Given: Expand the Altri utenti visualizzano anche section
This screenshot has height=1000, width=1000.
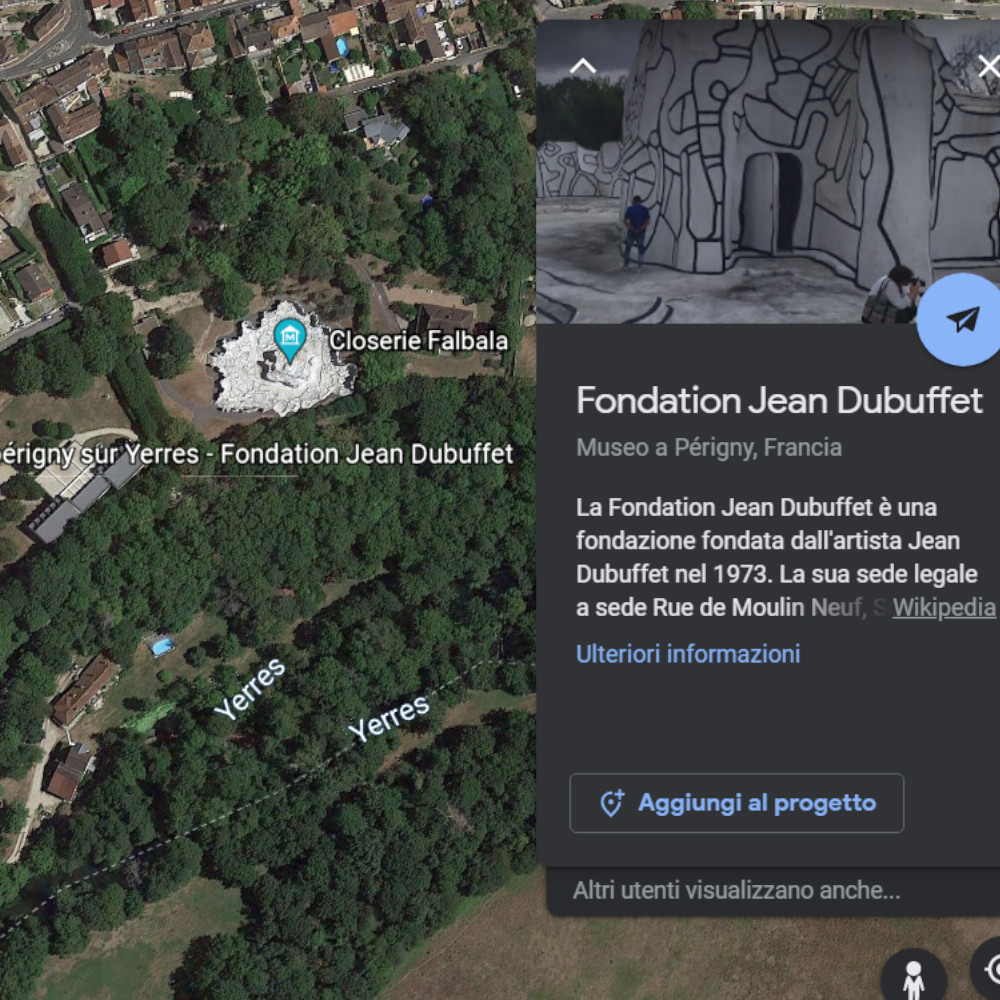Looking at the screenshot, I should 736,890.
